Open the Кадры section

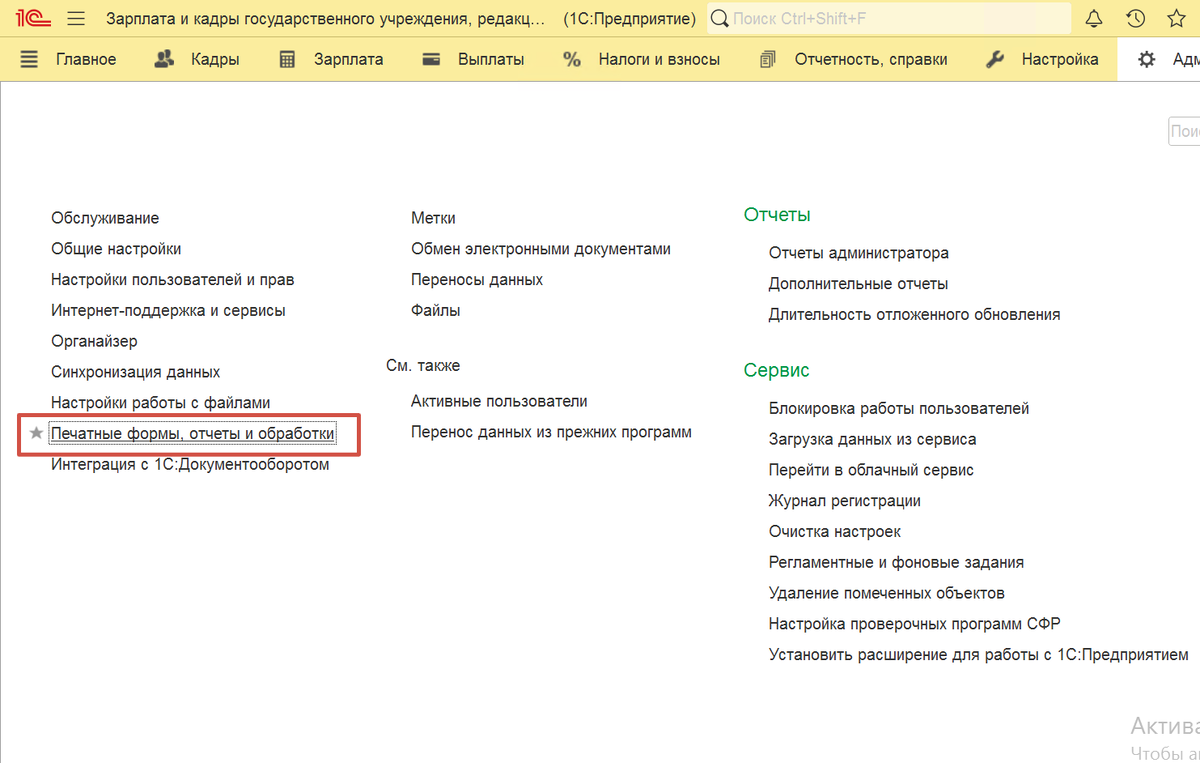coord(215,59)
